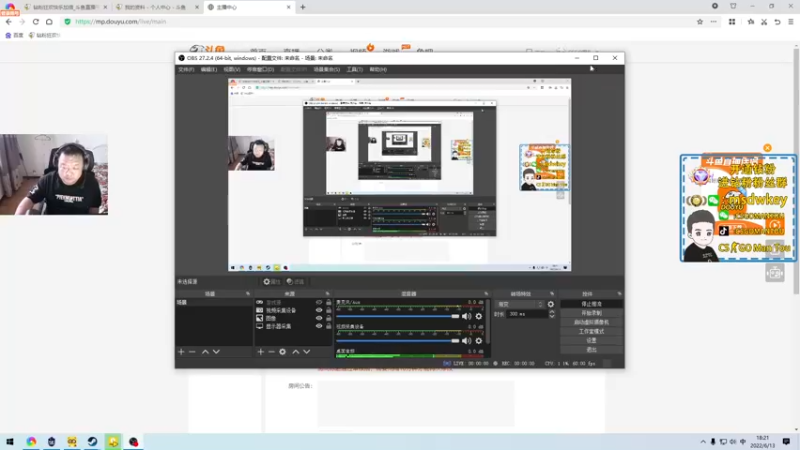This screenshot has width=800, height=450.
Task: Hide the display capture source
Action: pos(319,326)
